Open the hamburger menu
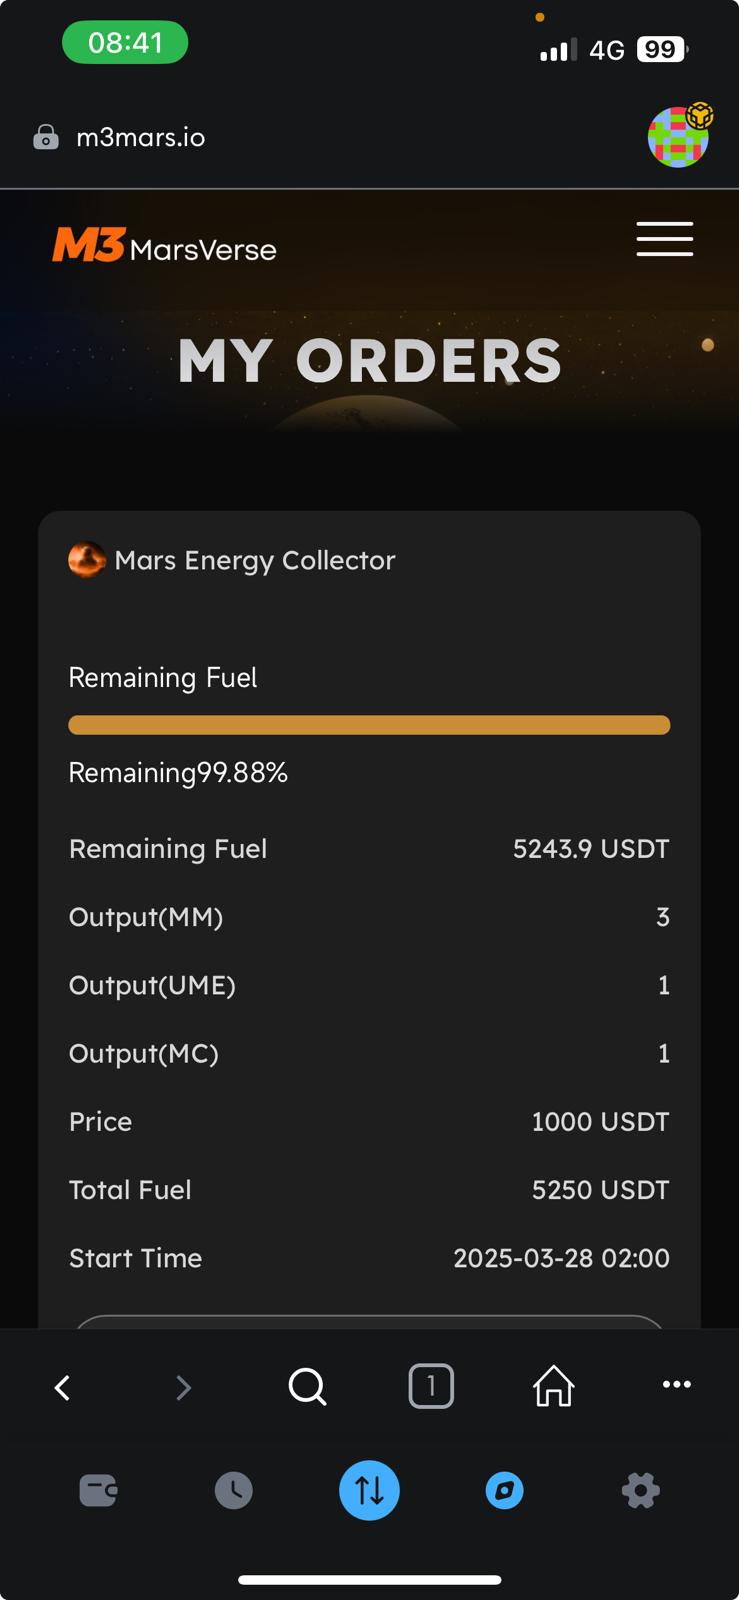Screen dimensions: 739x1600 [x=665, y=239]
